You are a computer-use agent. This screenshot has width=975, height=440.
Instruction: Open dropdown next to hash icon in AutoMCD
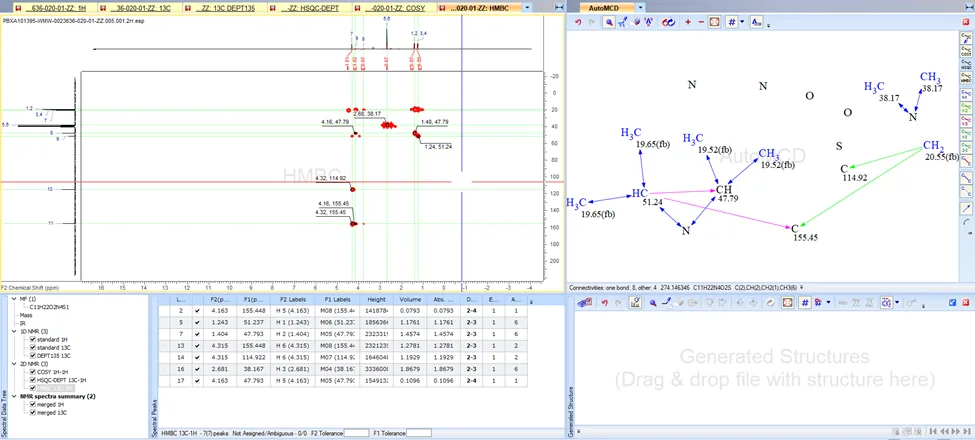pos(742,22)
